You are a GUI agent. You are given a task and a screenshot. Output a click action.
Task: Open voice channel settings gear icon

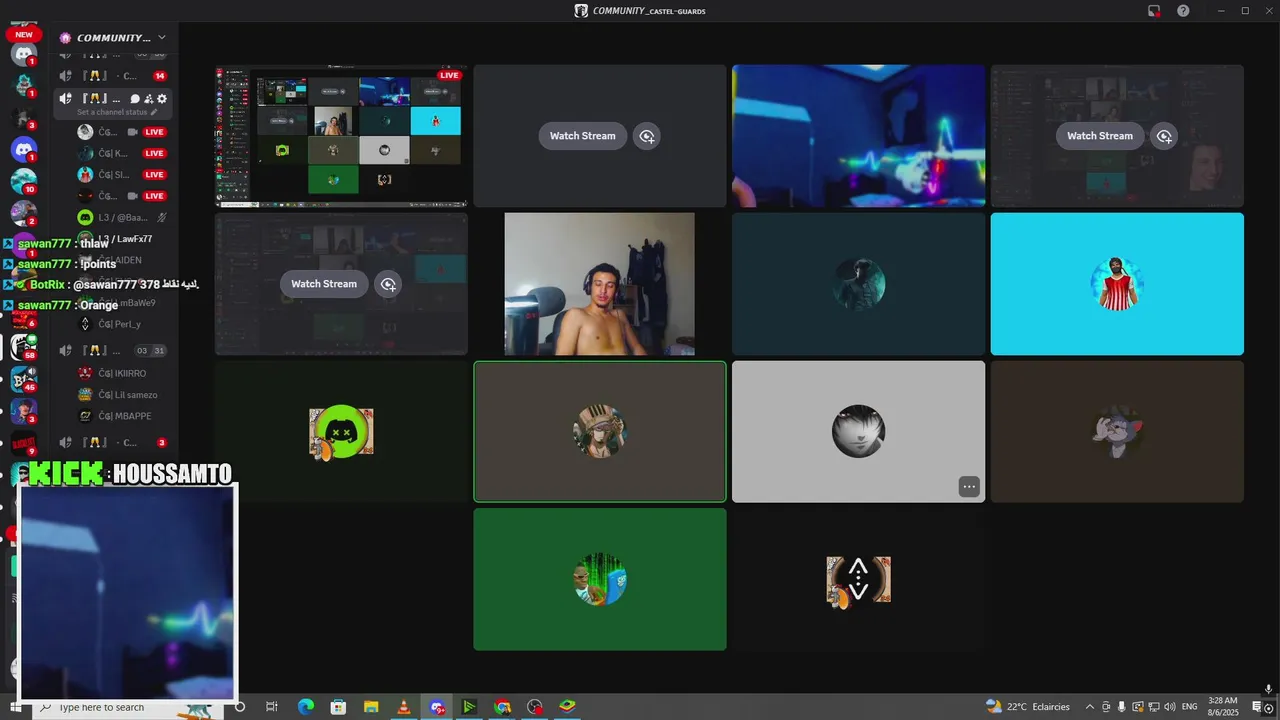pos(162,99)
